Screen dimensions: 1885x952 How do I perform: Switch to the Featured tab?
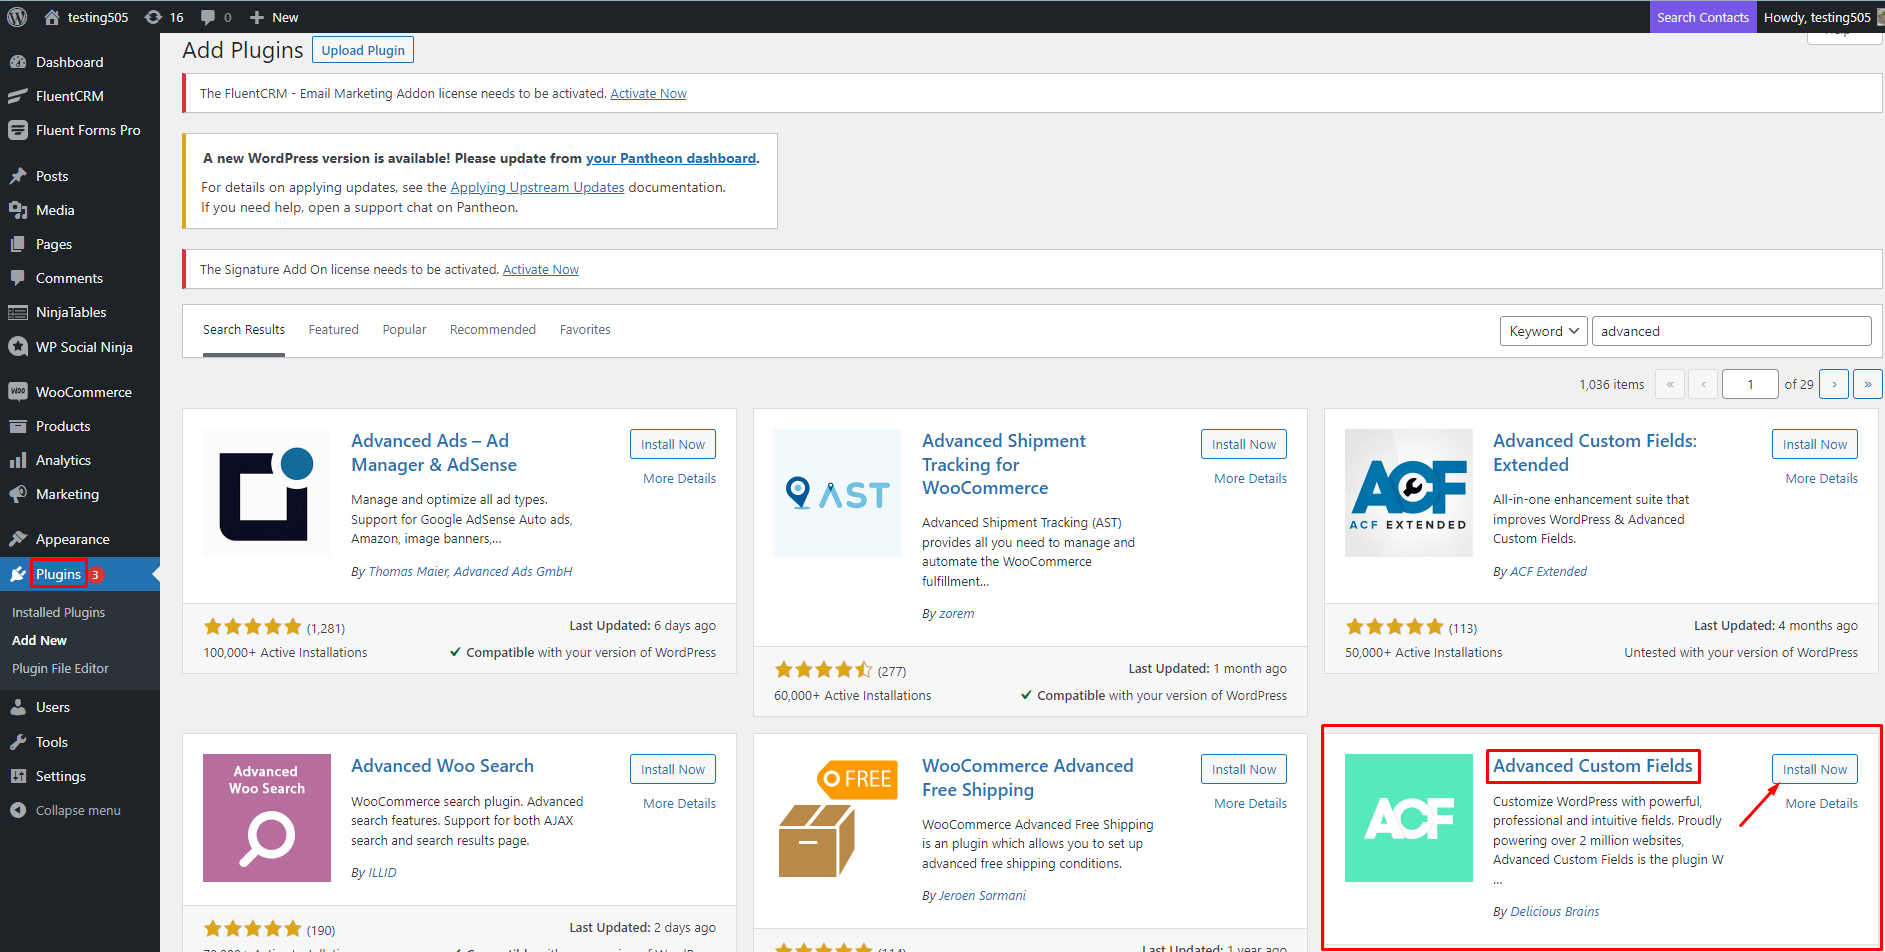pyautogui.click(x=333, y=329)
